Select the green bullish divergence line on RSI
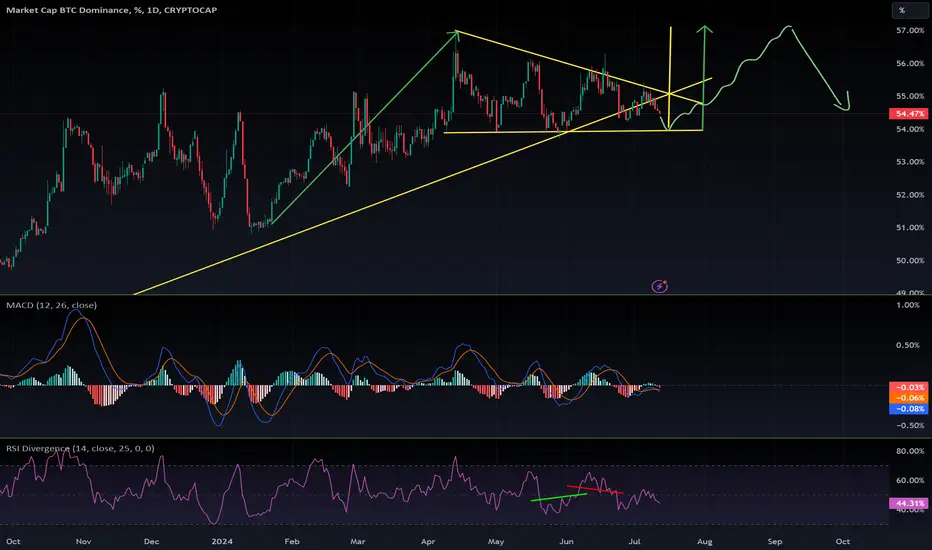This screenshot has width=932, height=550. point(559,497)
